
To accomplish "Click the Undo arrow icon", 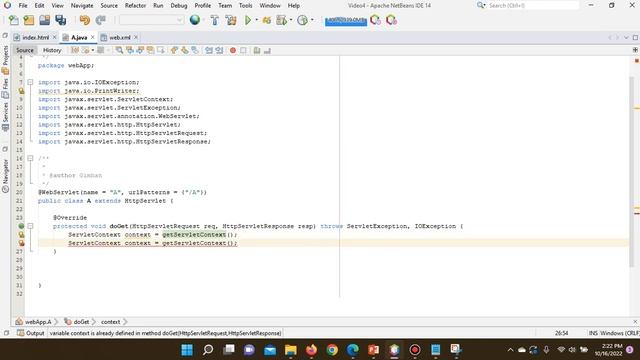I will pyautogui.click(x=84, y=20).
